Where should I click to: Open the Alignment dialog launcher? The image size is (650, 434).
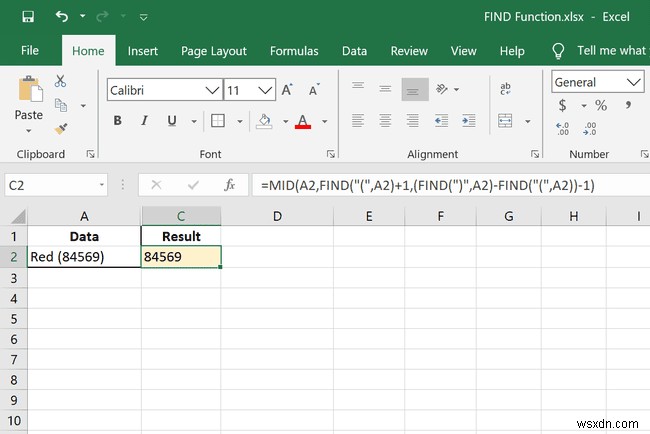click(x=535, y=154)
